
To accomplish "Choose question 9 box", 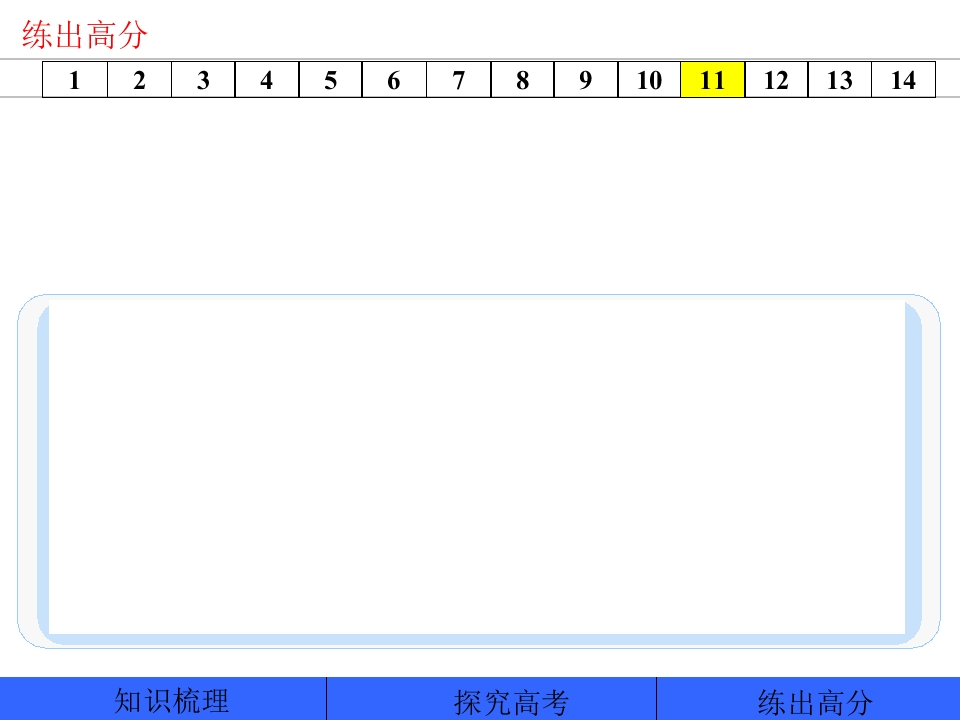I will [586, 80].
